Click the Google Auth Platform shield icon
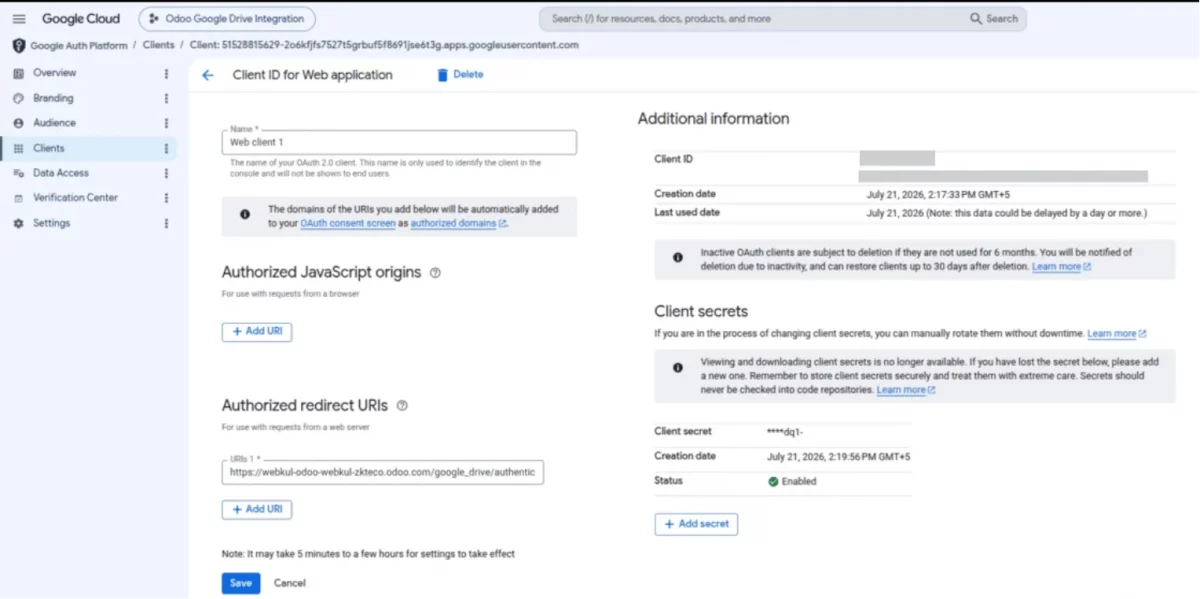 click(18, 45)
